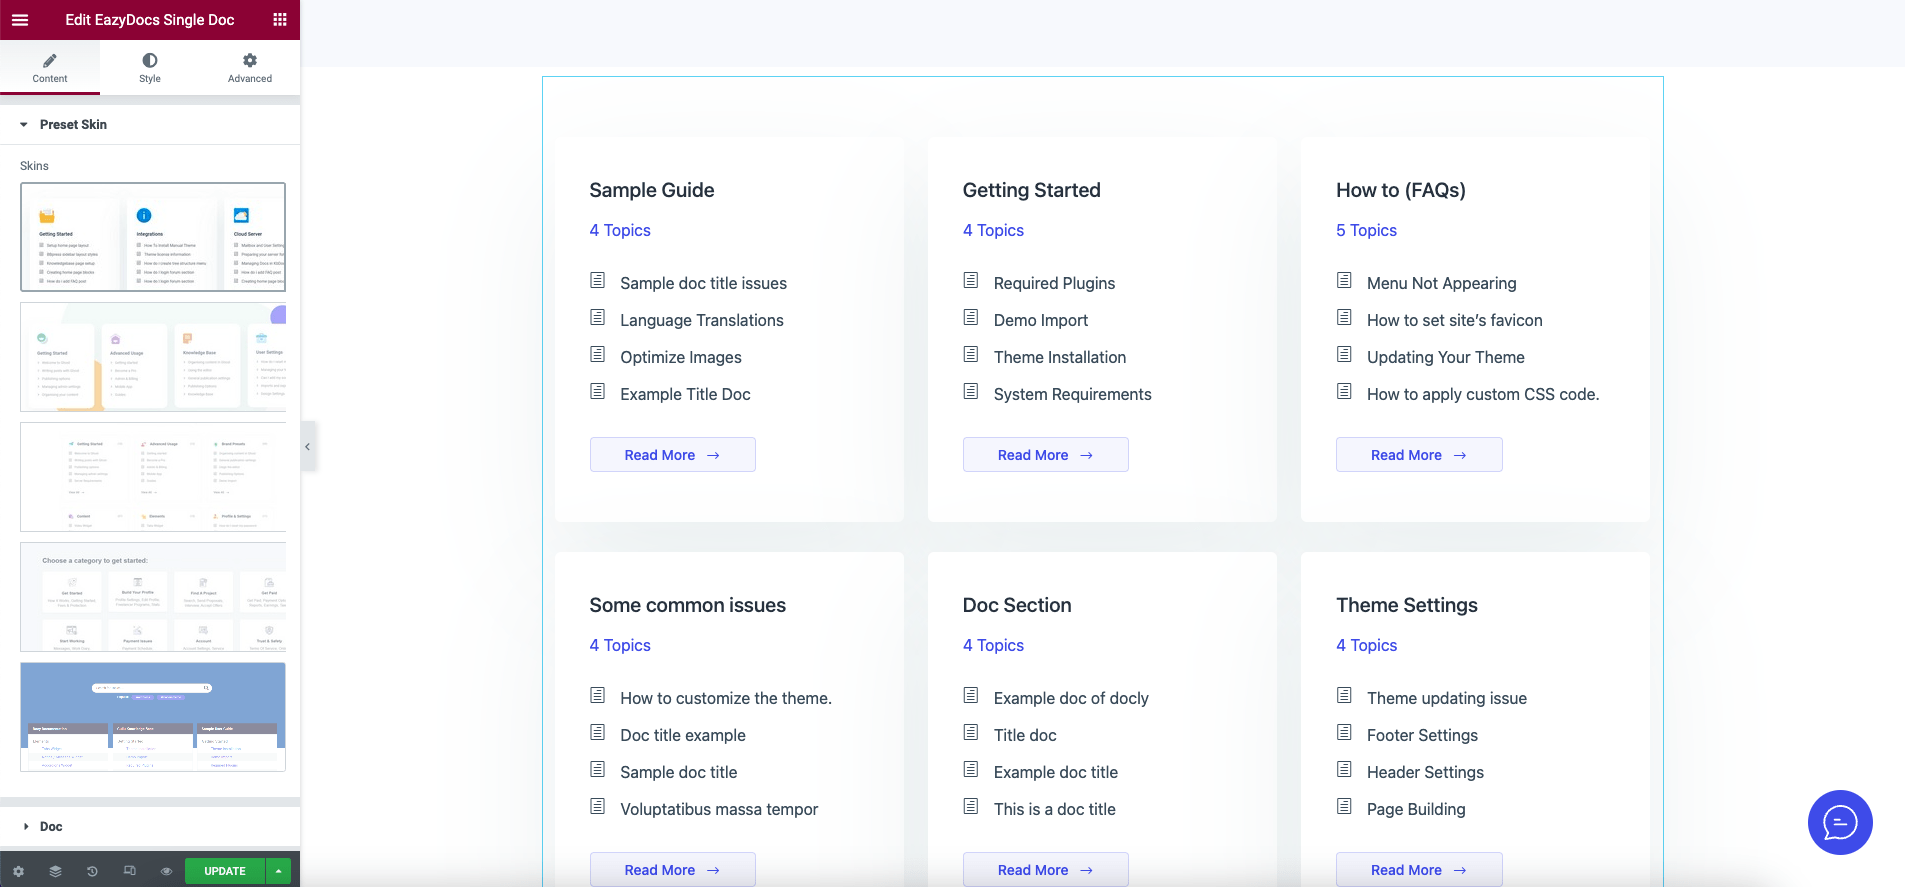The image size is (1905, 887).
Task: Open 'Example doc of docly' link
Action: 1071,698
